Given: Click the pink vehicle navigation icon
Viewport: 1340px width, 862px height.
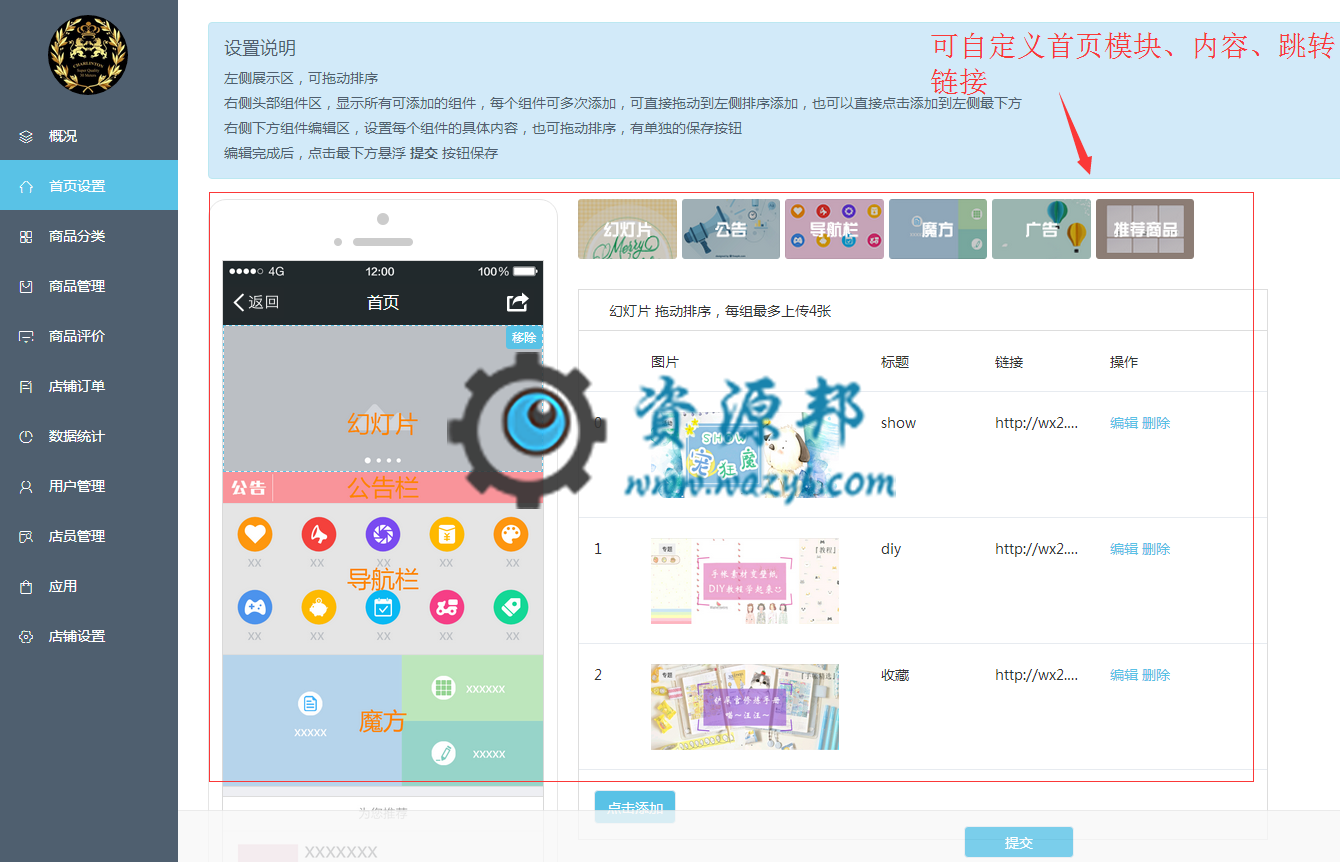Looking at the screenshot, I should point(447,607).
